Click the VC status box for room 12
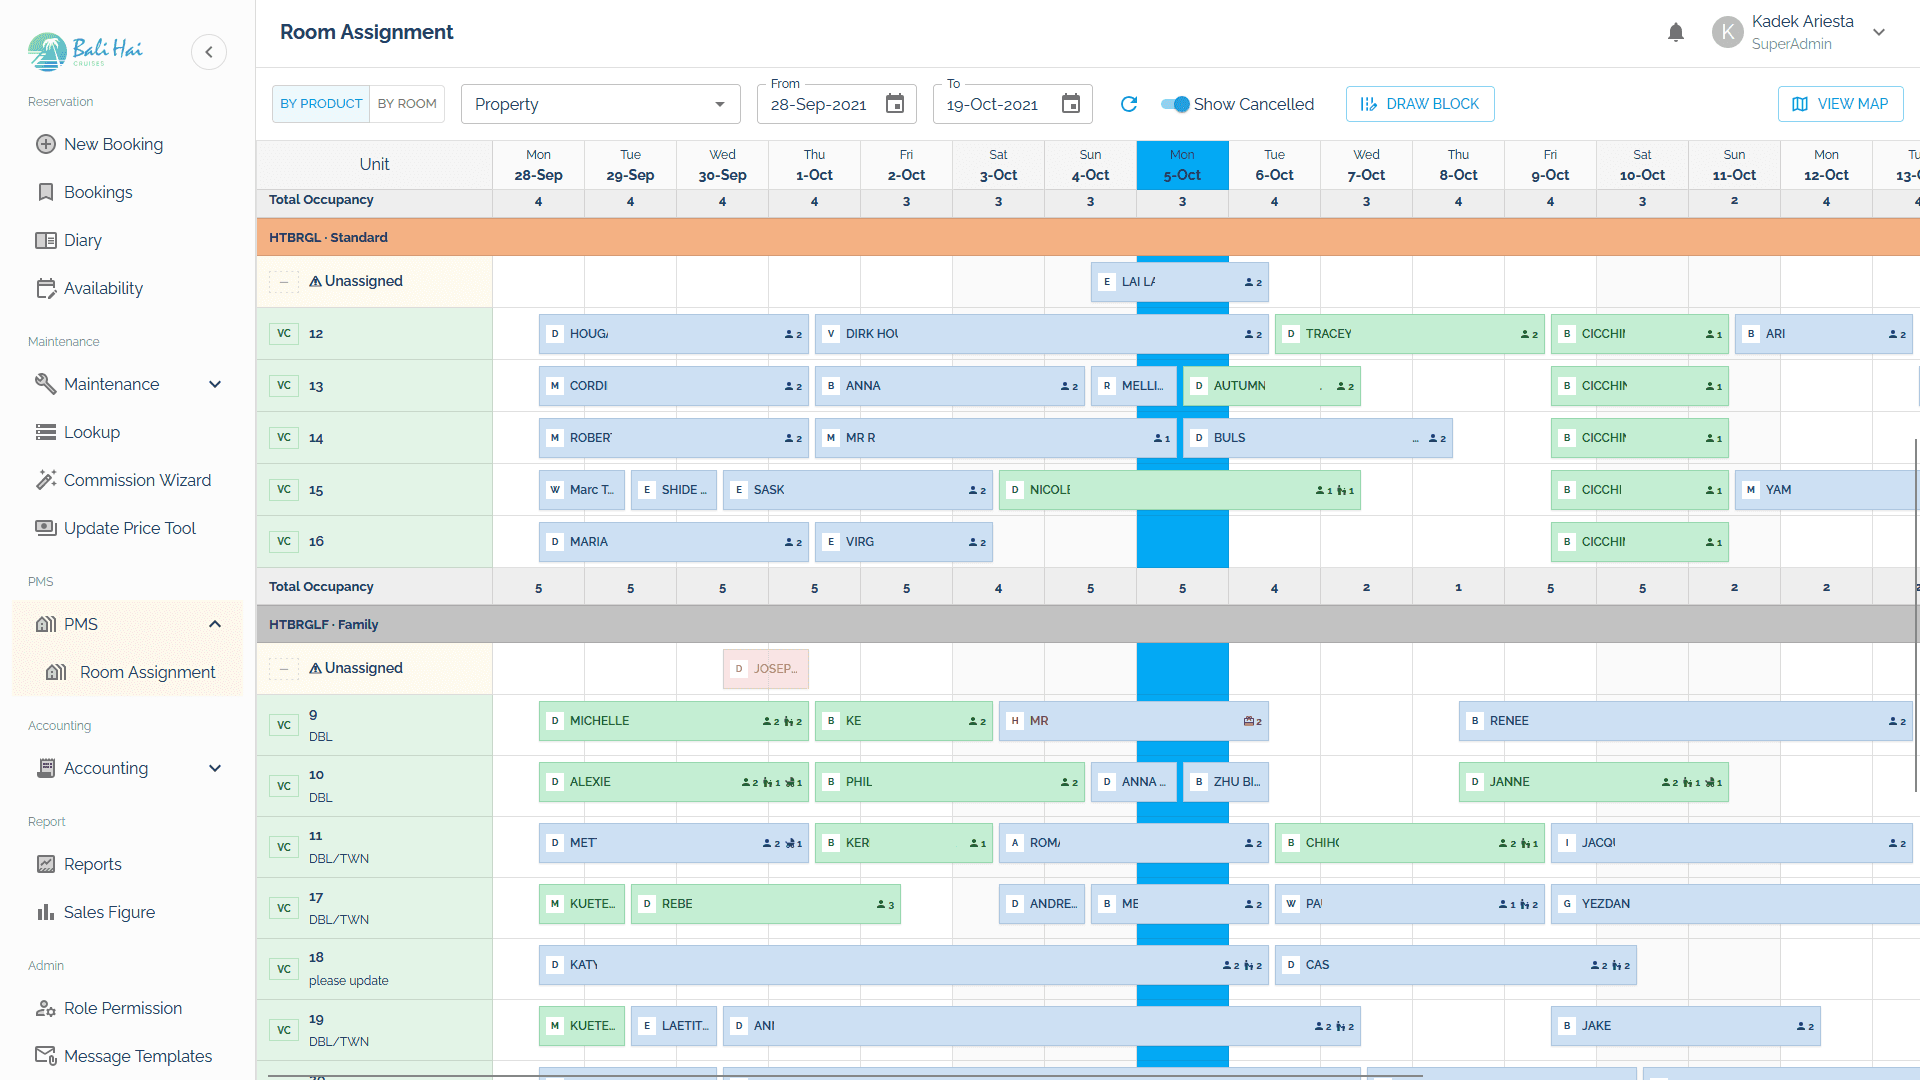The image size is (1920, 1080). click(x=284, y=334)
